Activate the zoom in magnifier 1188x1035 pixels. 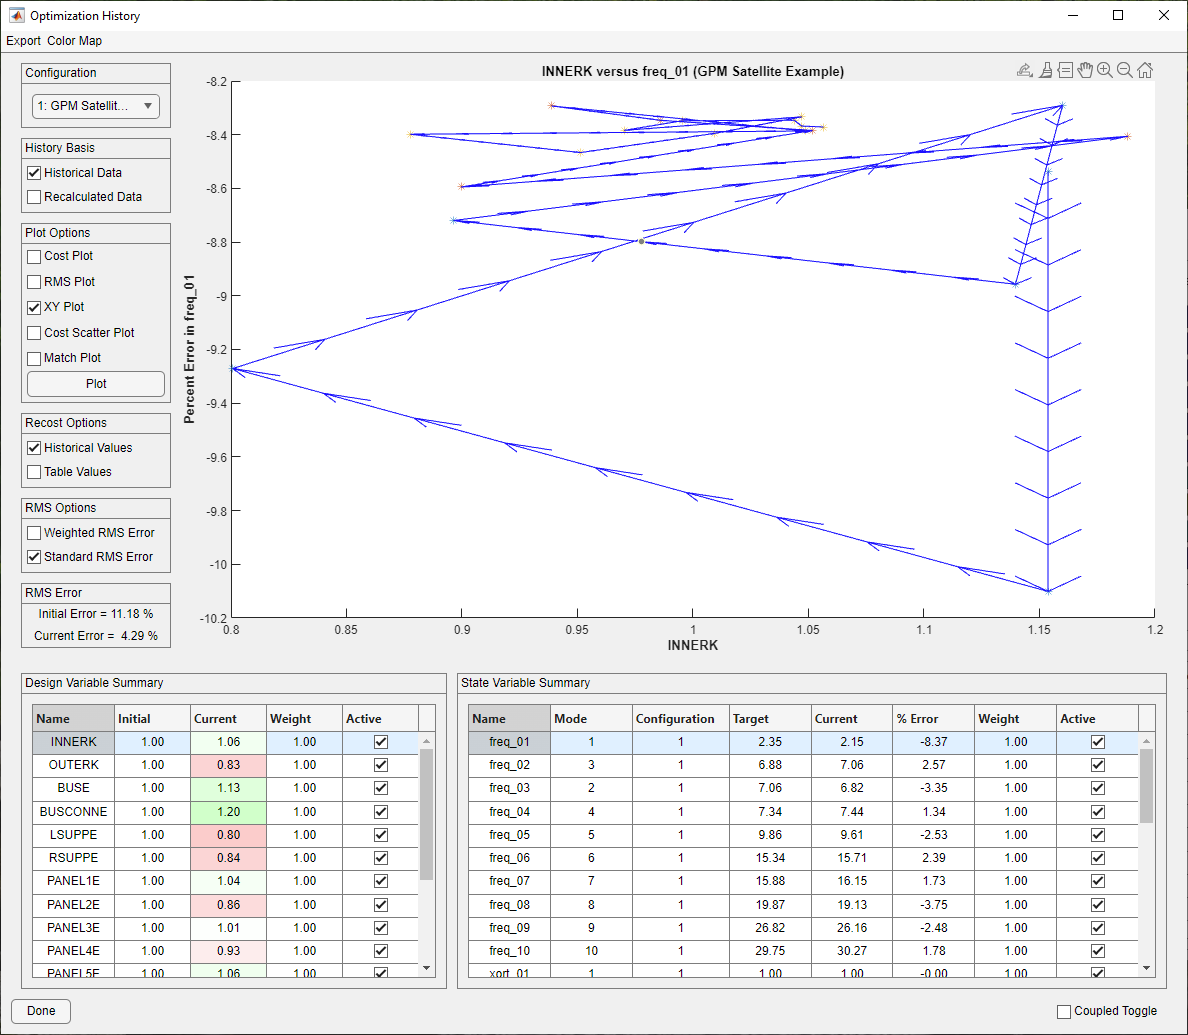(1105, 70)
